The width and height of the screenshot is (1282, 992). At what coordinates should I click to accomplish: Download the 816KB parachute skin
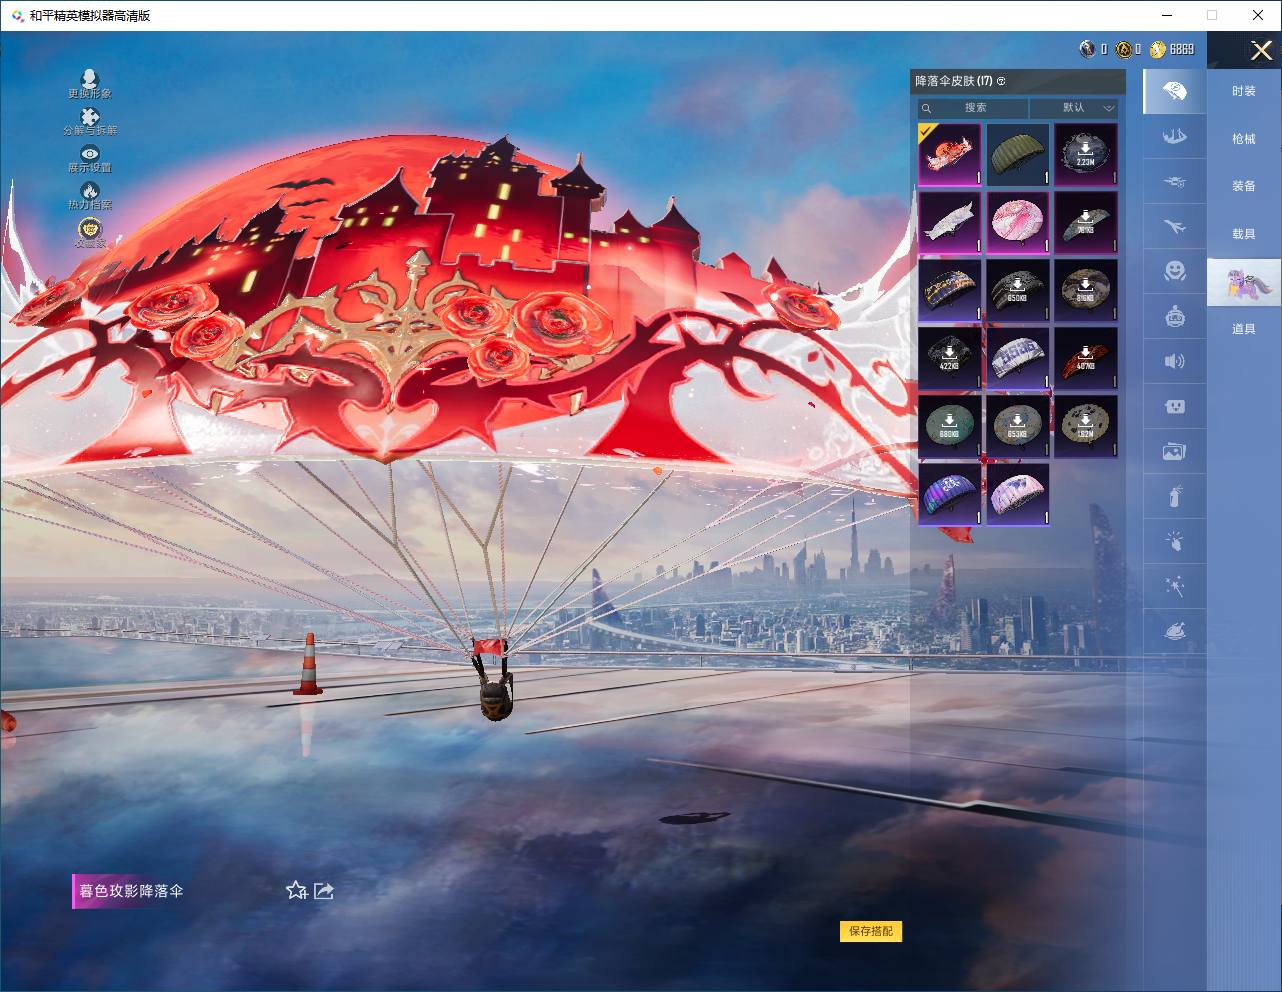pos(1085,290)
